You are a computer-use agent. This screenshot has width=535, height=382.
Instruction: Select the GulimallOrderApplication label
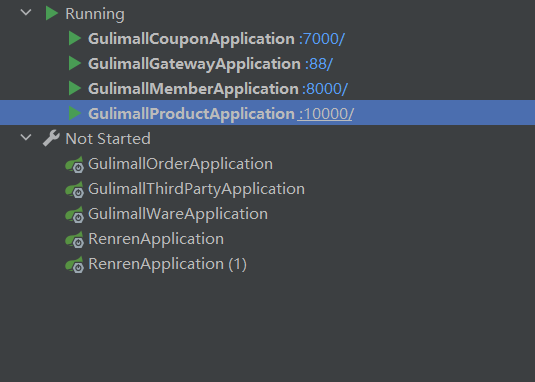180,164
